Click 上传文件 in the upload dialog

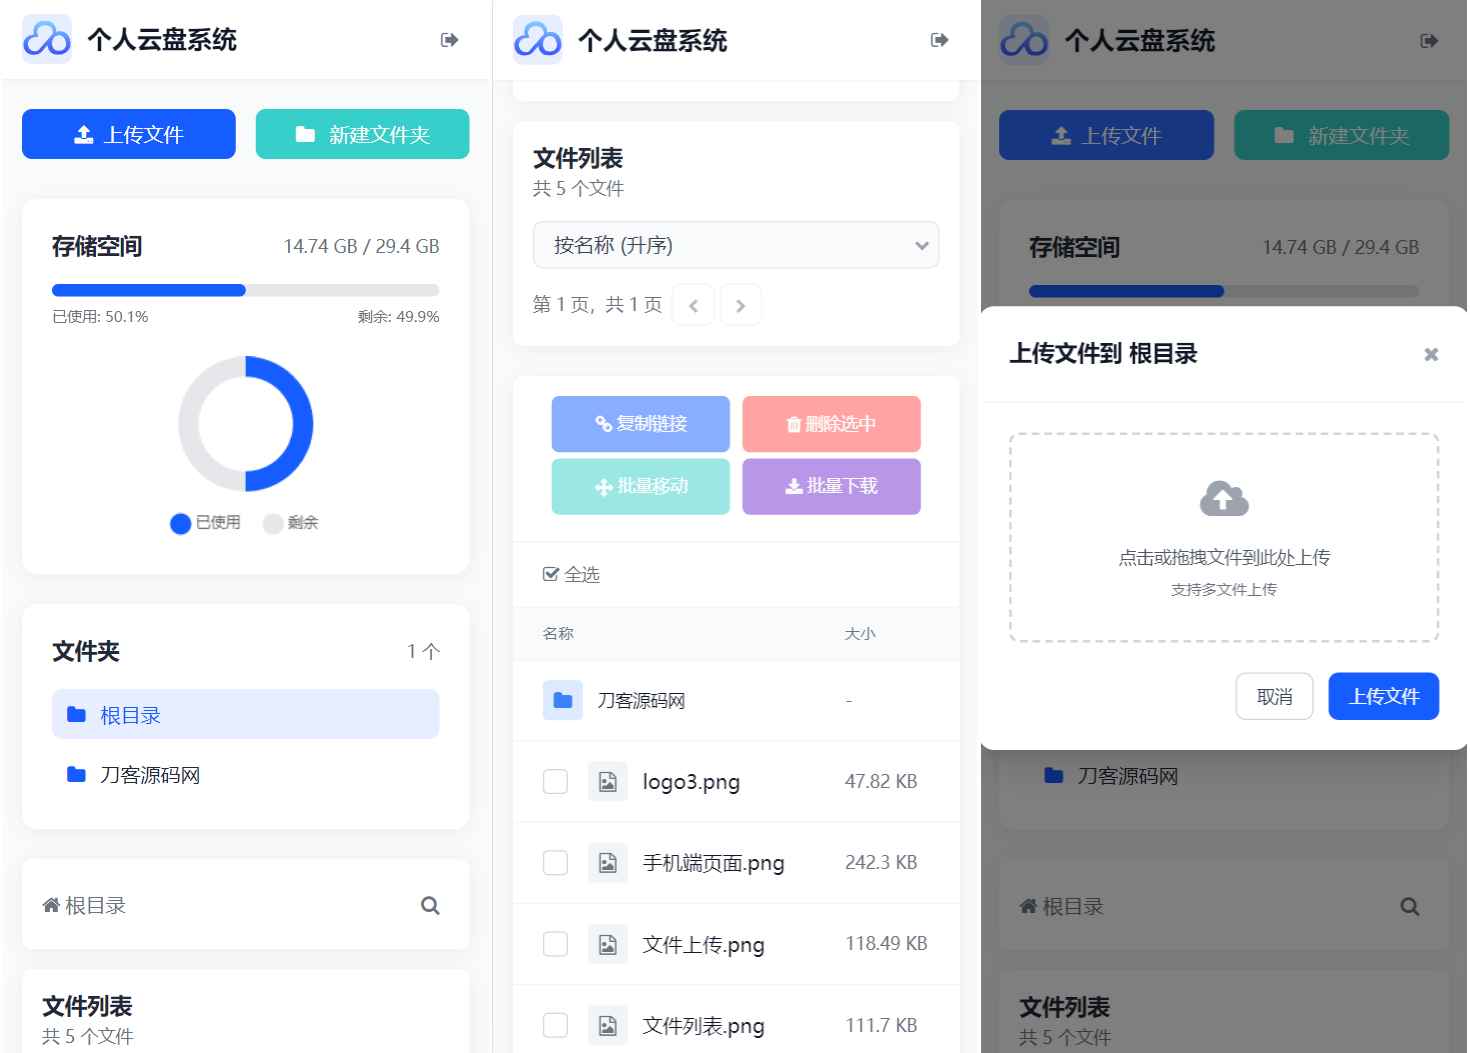[x=1383, y=696]
